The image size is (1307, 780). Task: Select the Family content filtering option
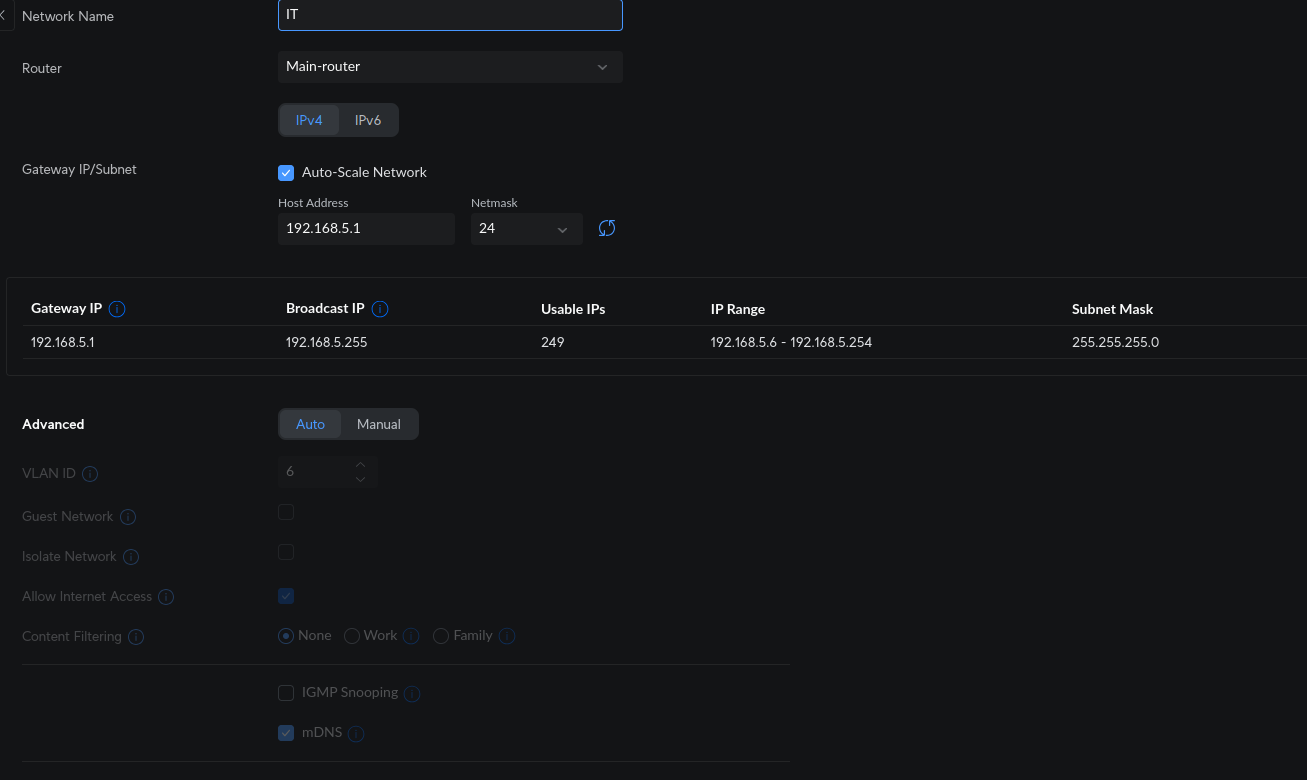click(x=441, y=636)
